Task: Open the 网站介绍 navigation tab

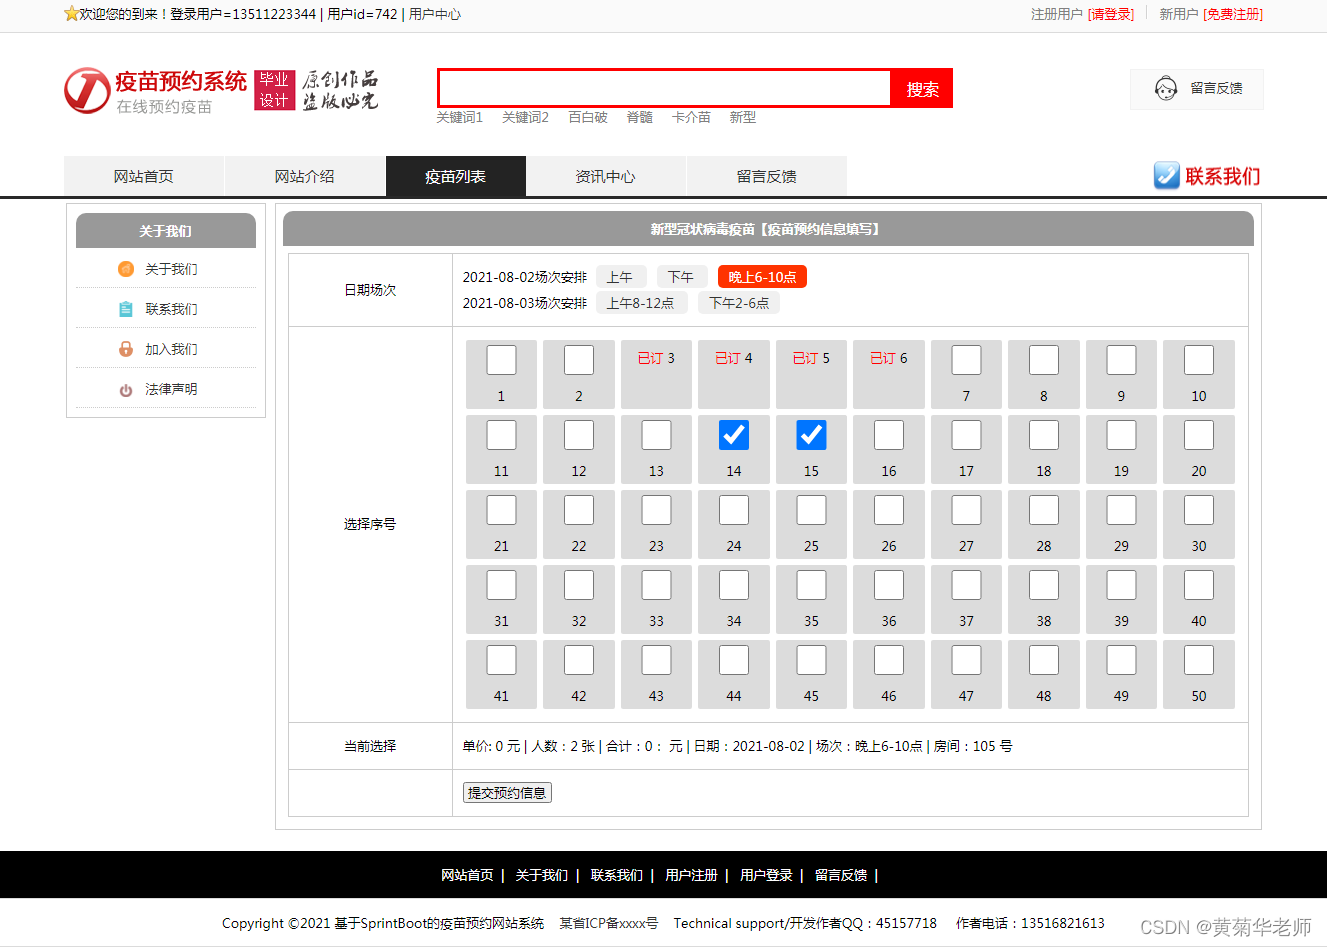Action: coord(305,176)
